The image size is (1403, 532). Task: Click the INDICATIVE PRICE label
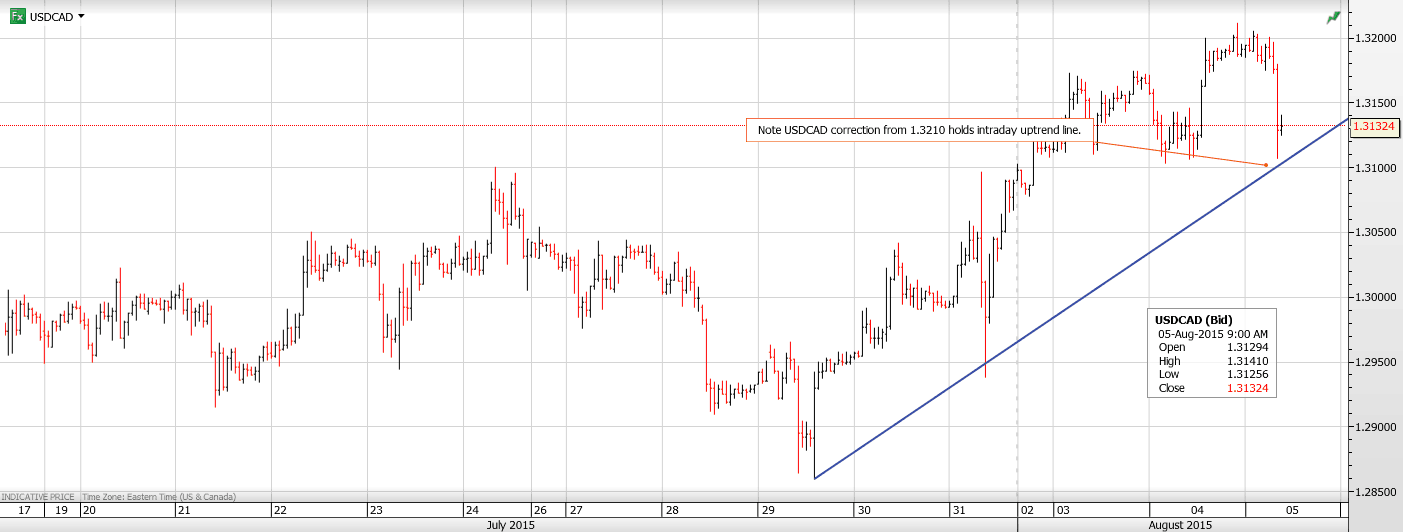point(38,496)
